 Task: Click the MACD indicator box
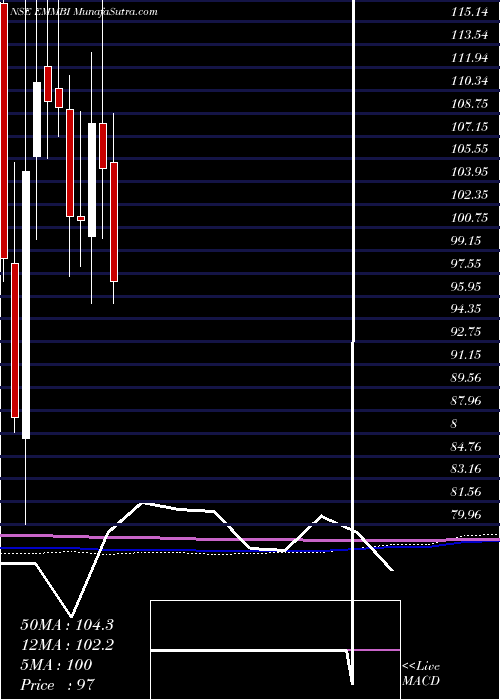[275, 650]
